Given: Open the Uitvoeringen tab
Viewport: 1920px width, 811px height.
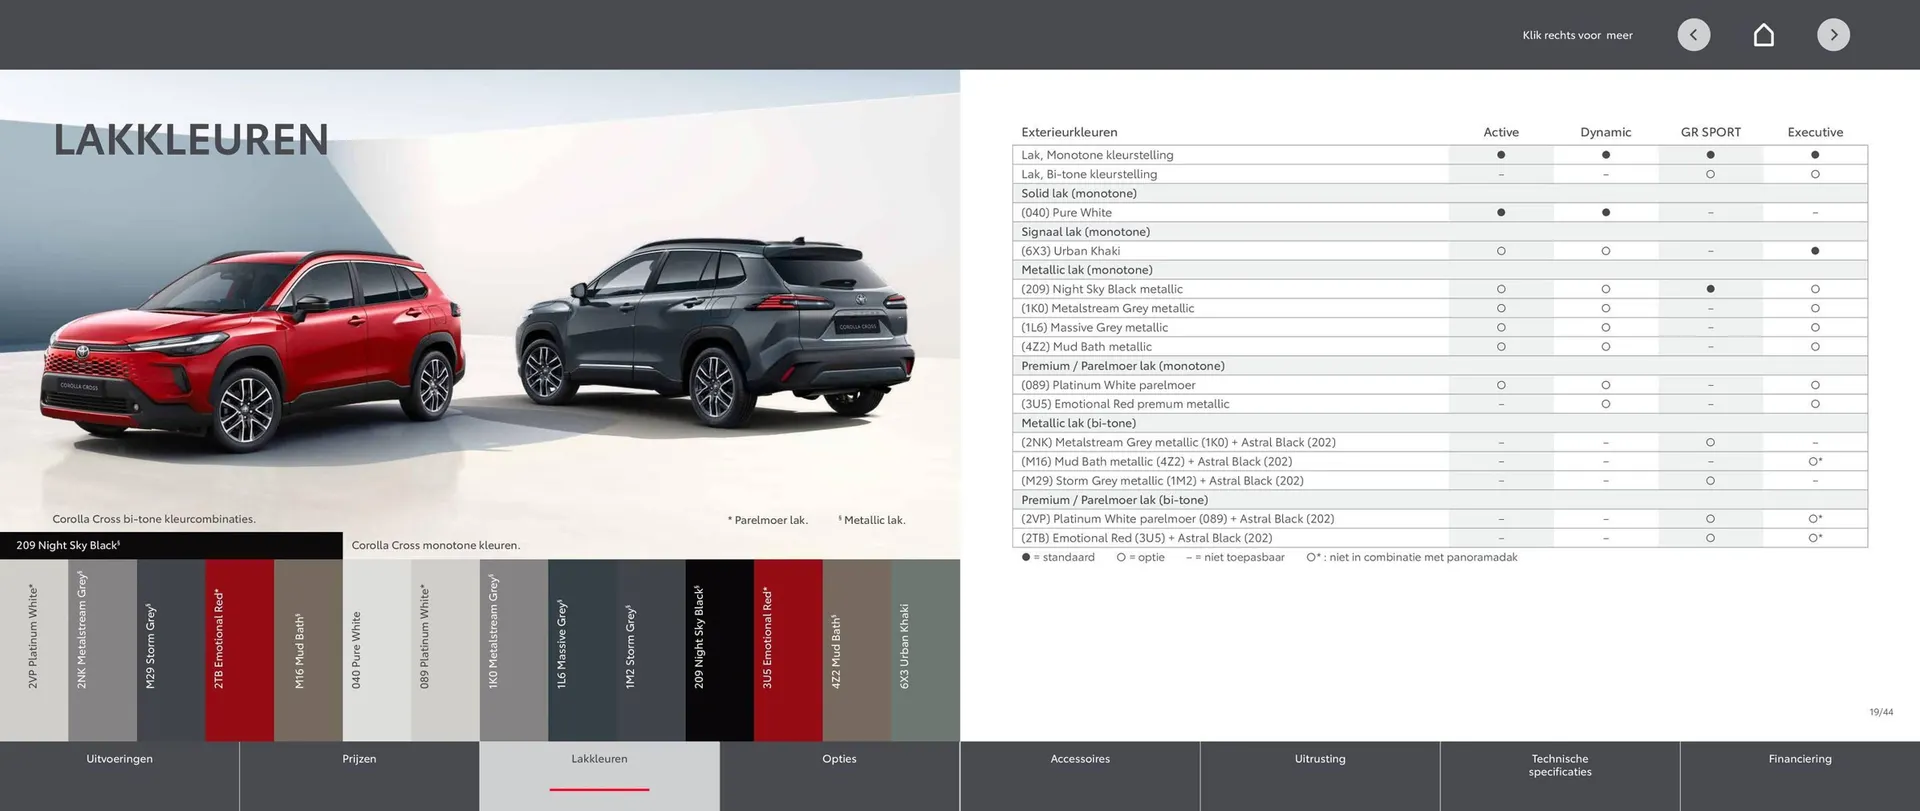Looking at the screenshot, I should [120, 776].
